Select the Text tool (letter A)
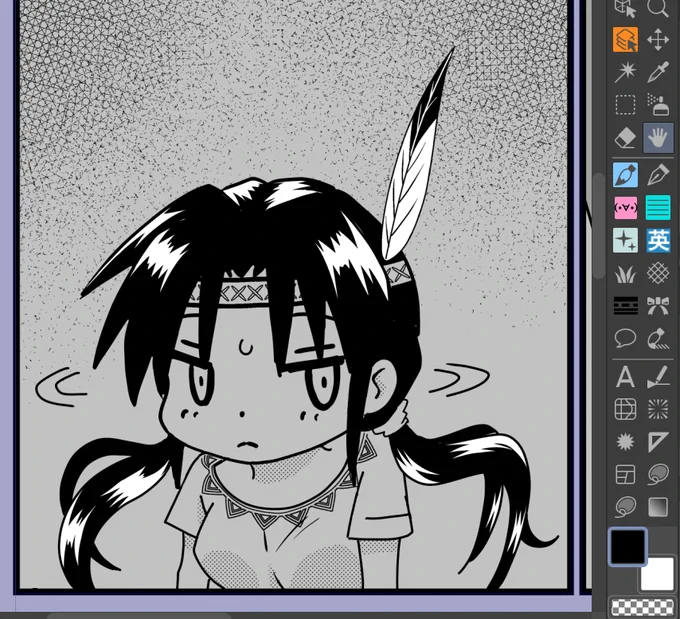This screenshot has height=619, width=680. [625, 377]
